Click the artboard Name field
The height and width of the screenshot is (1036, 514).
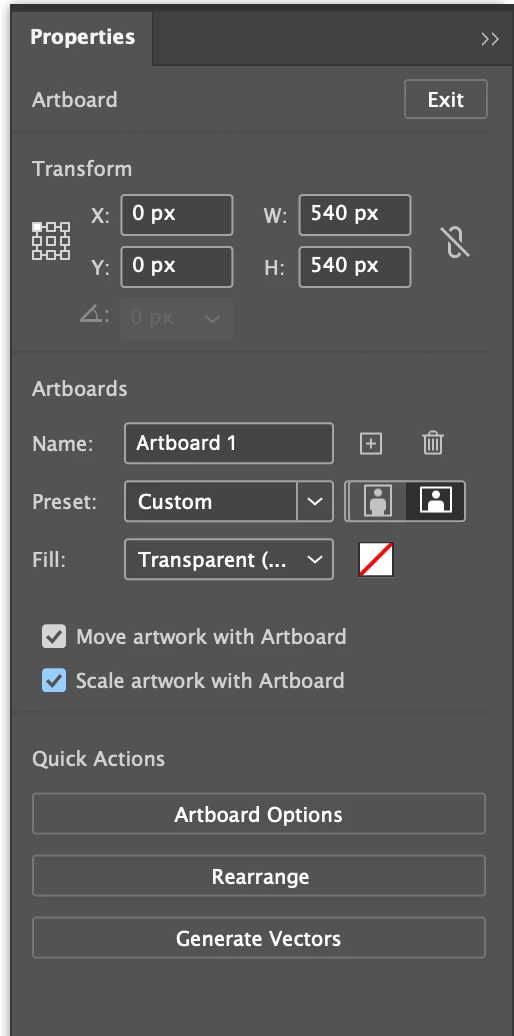coord(229,443)
